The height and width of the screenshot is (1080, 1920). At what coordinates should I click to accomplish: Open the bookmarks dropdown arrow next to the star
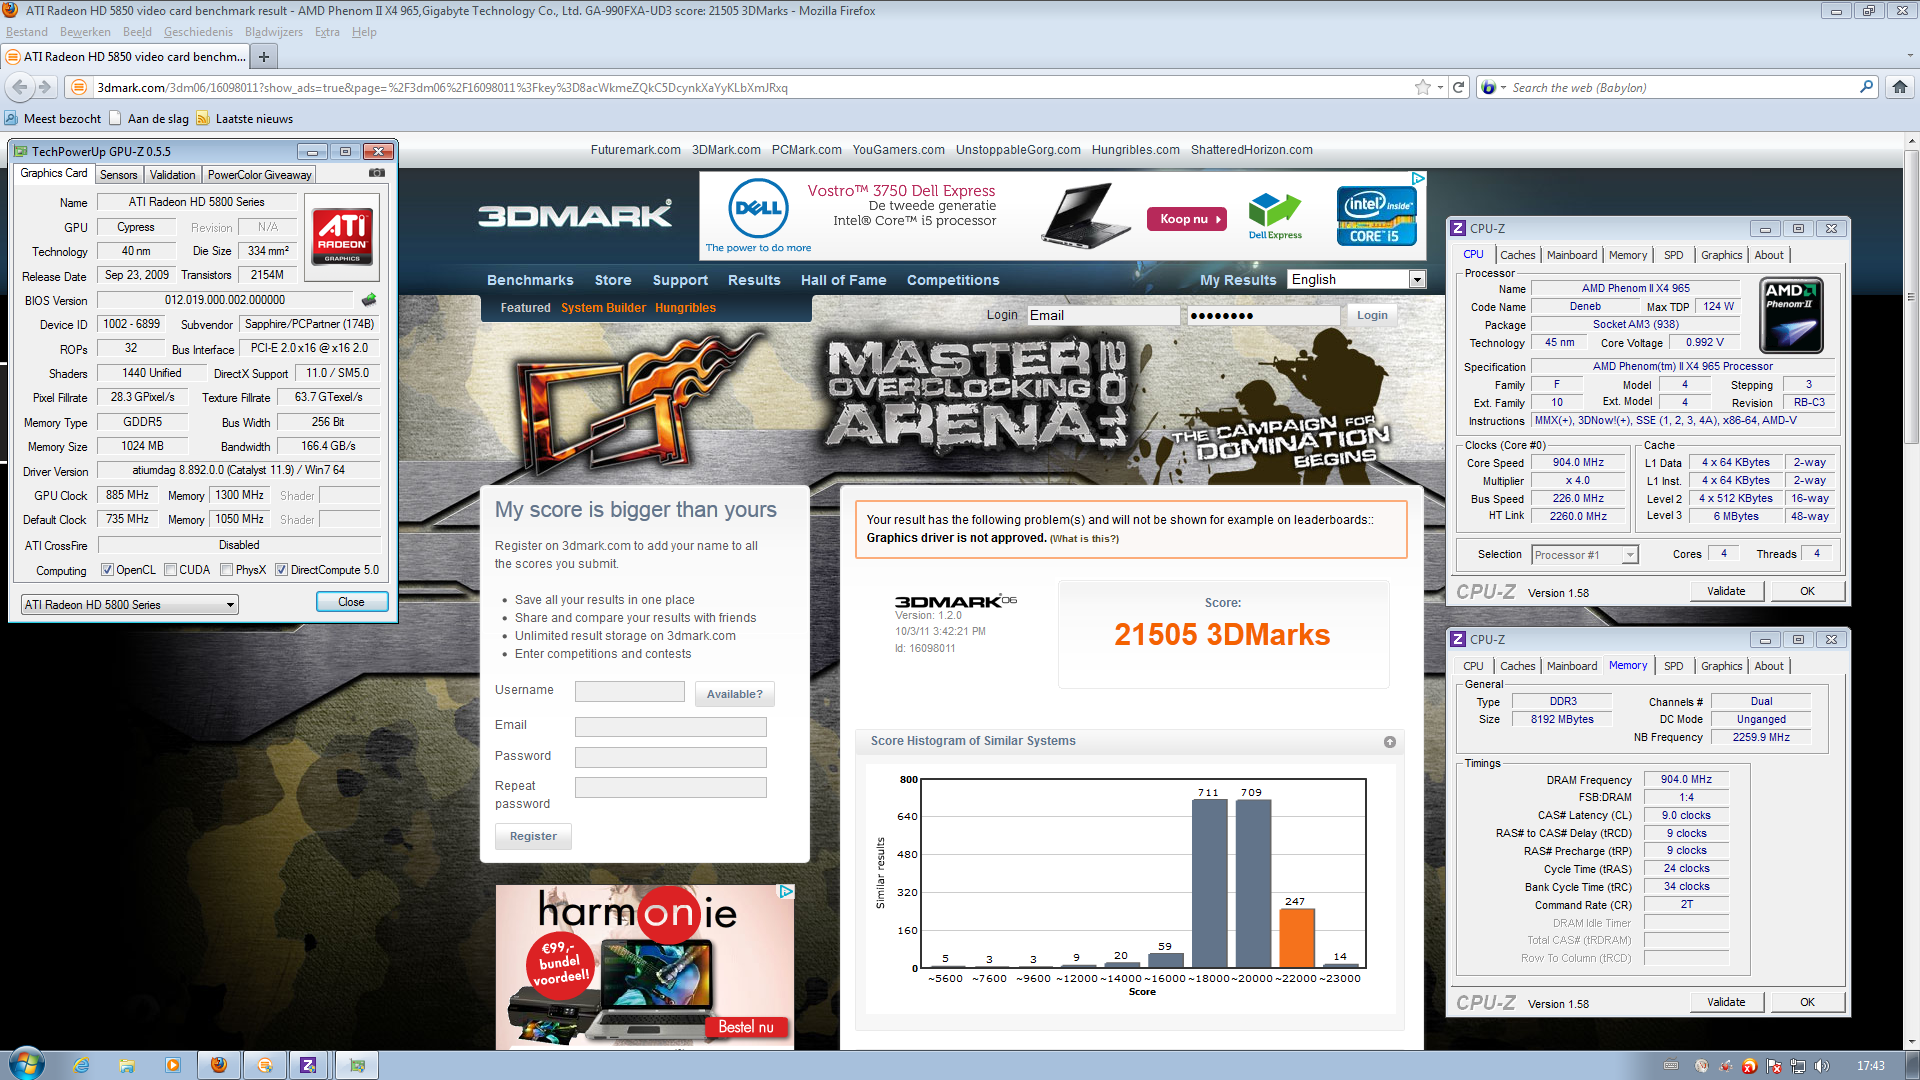point(1440,87)
